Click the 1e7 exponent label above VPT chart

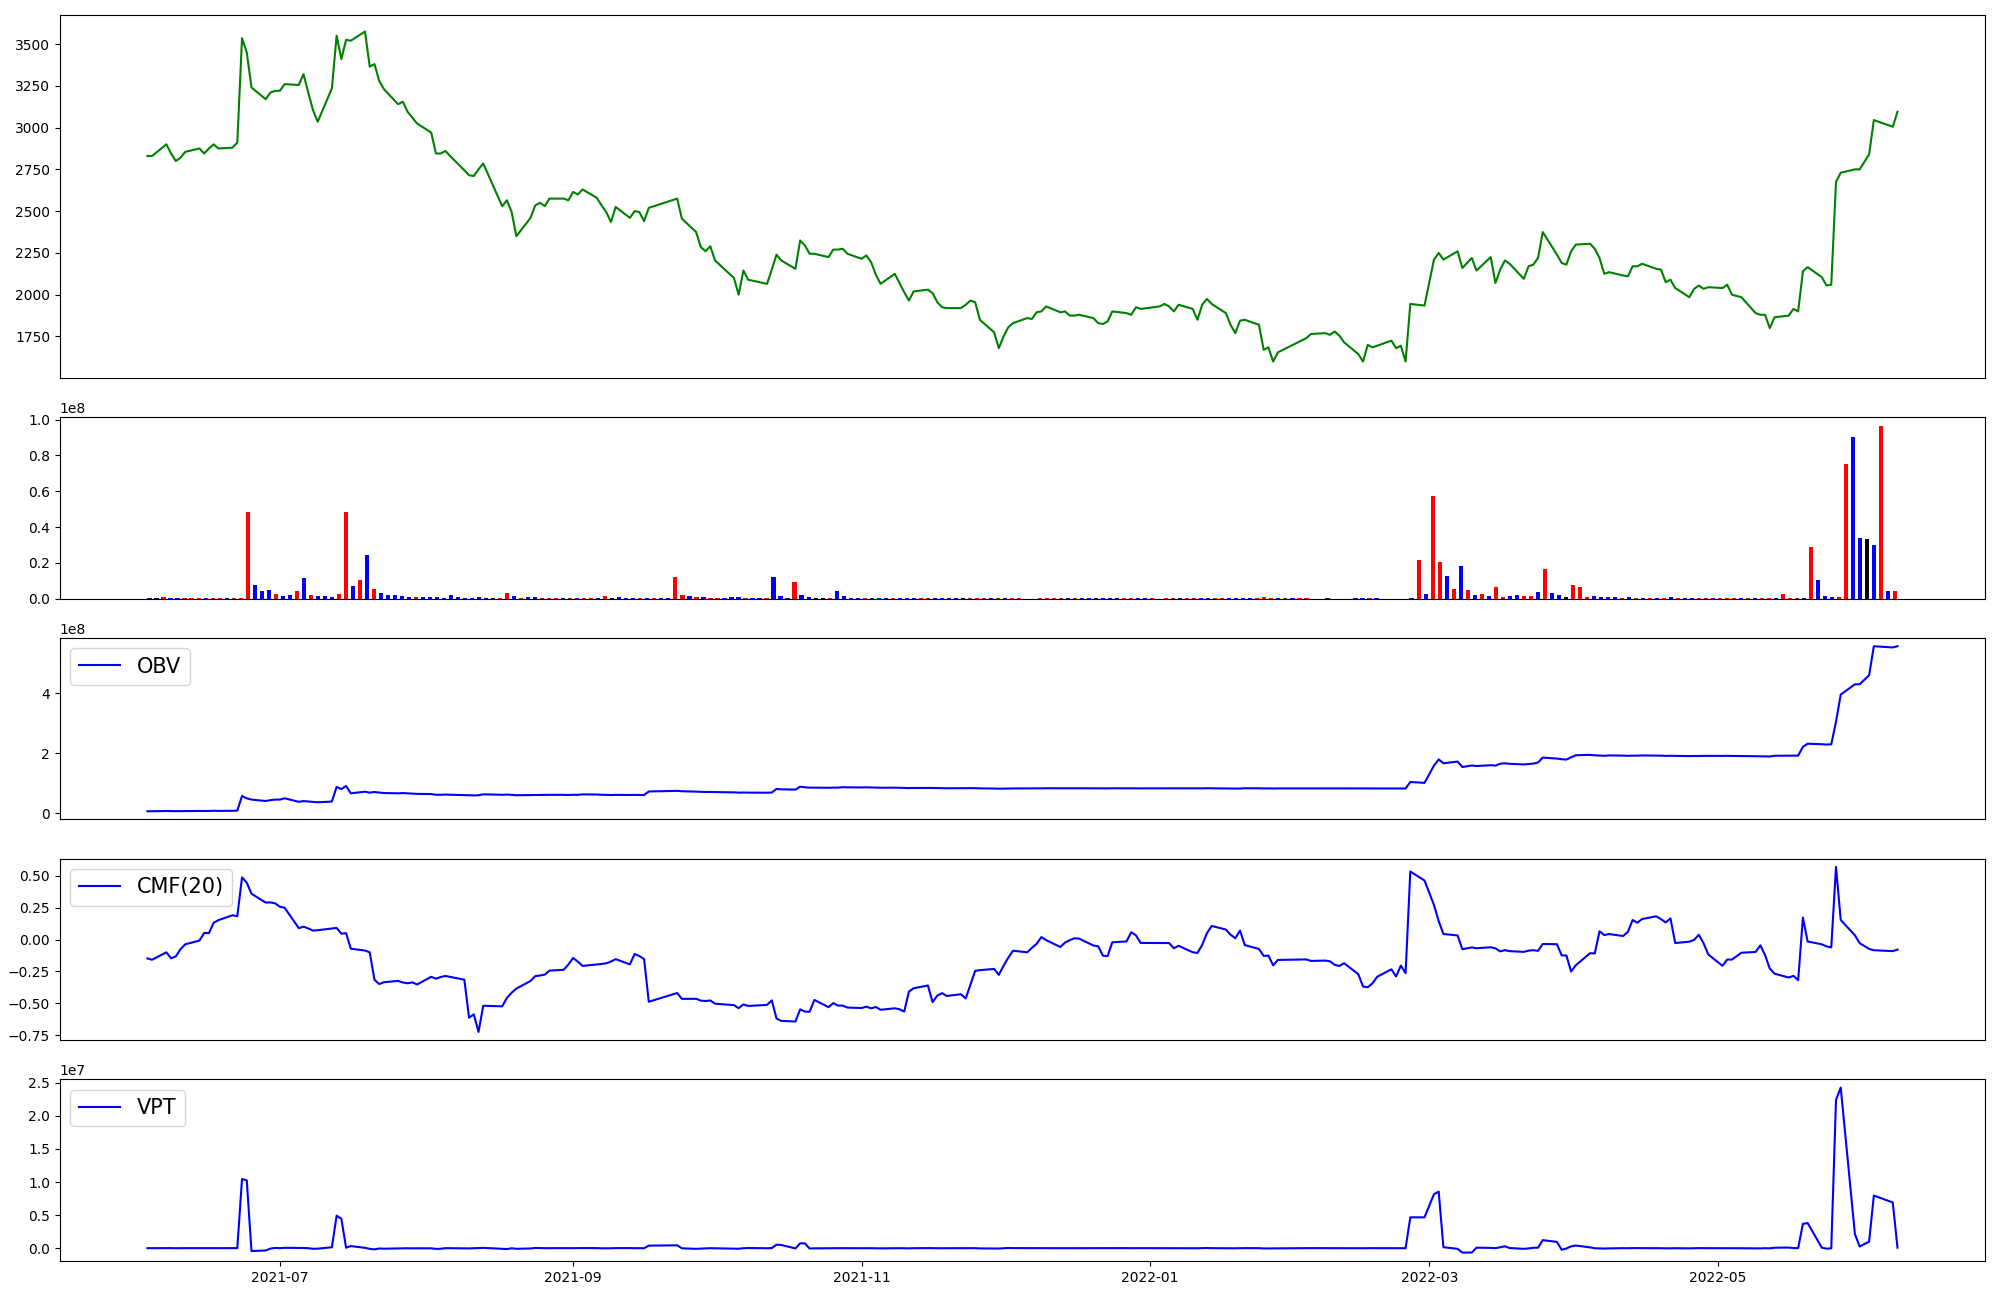click(73, 1070)
